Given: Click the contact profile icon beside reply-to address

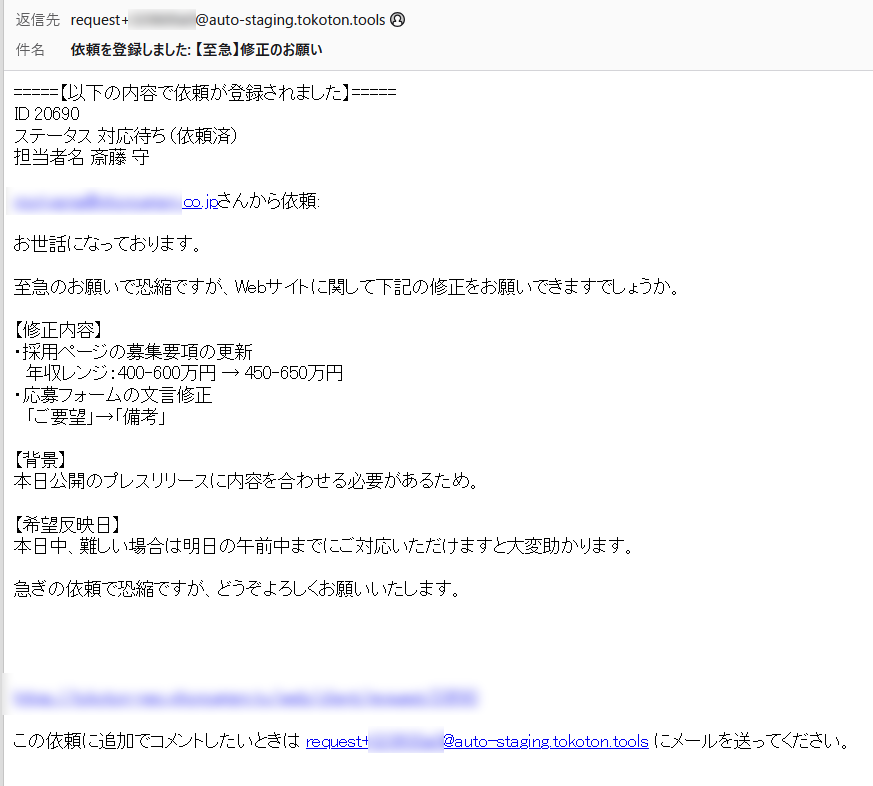Looking at the screenshot, I should click(397, 18).
